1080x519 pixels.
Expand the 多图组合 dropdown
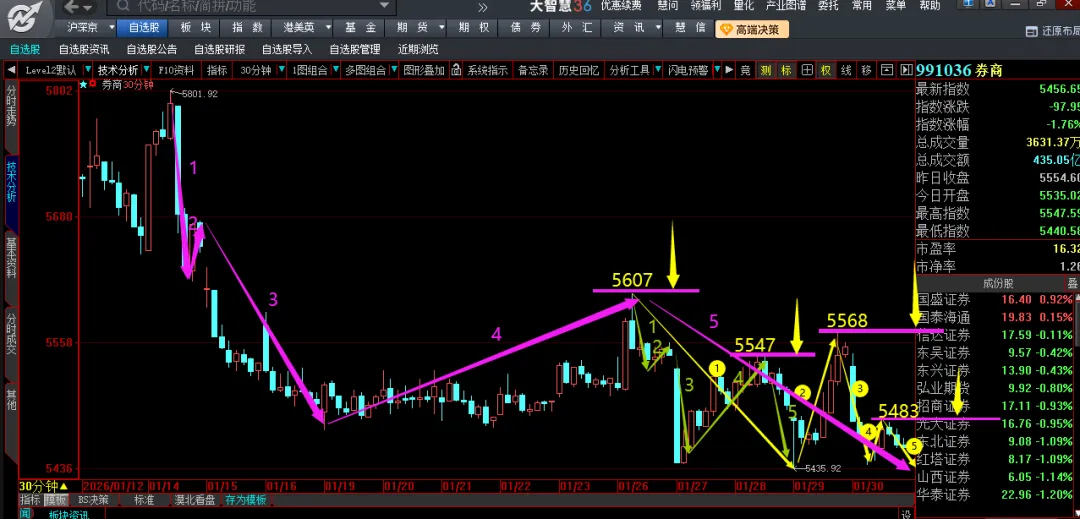coord(394,70)
